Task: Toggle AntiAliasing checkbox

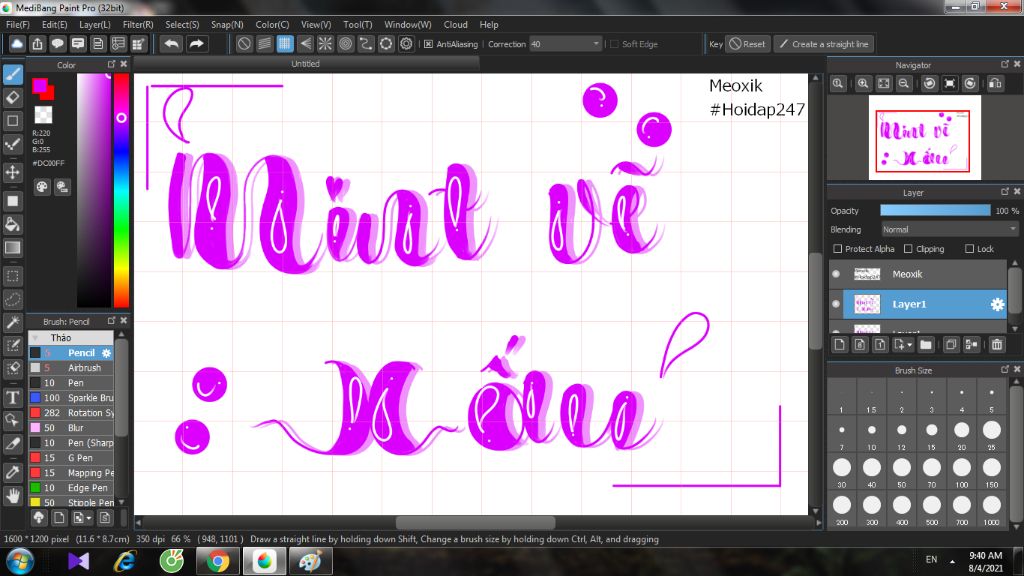Action: coord(428,44)
